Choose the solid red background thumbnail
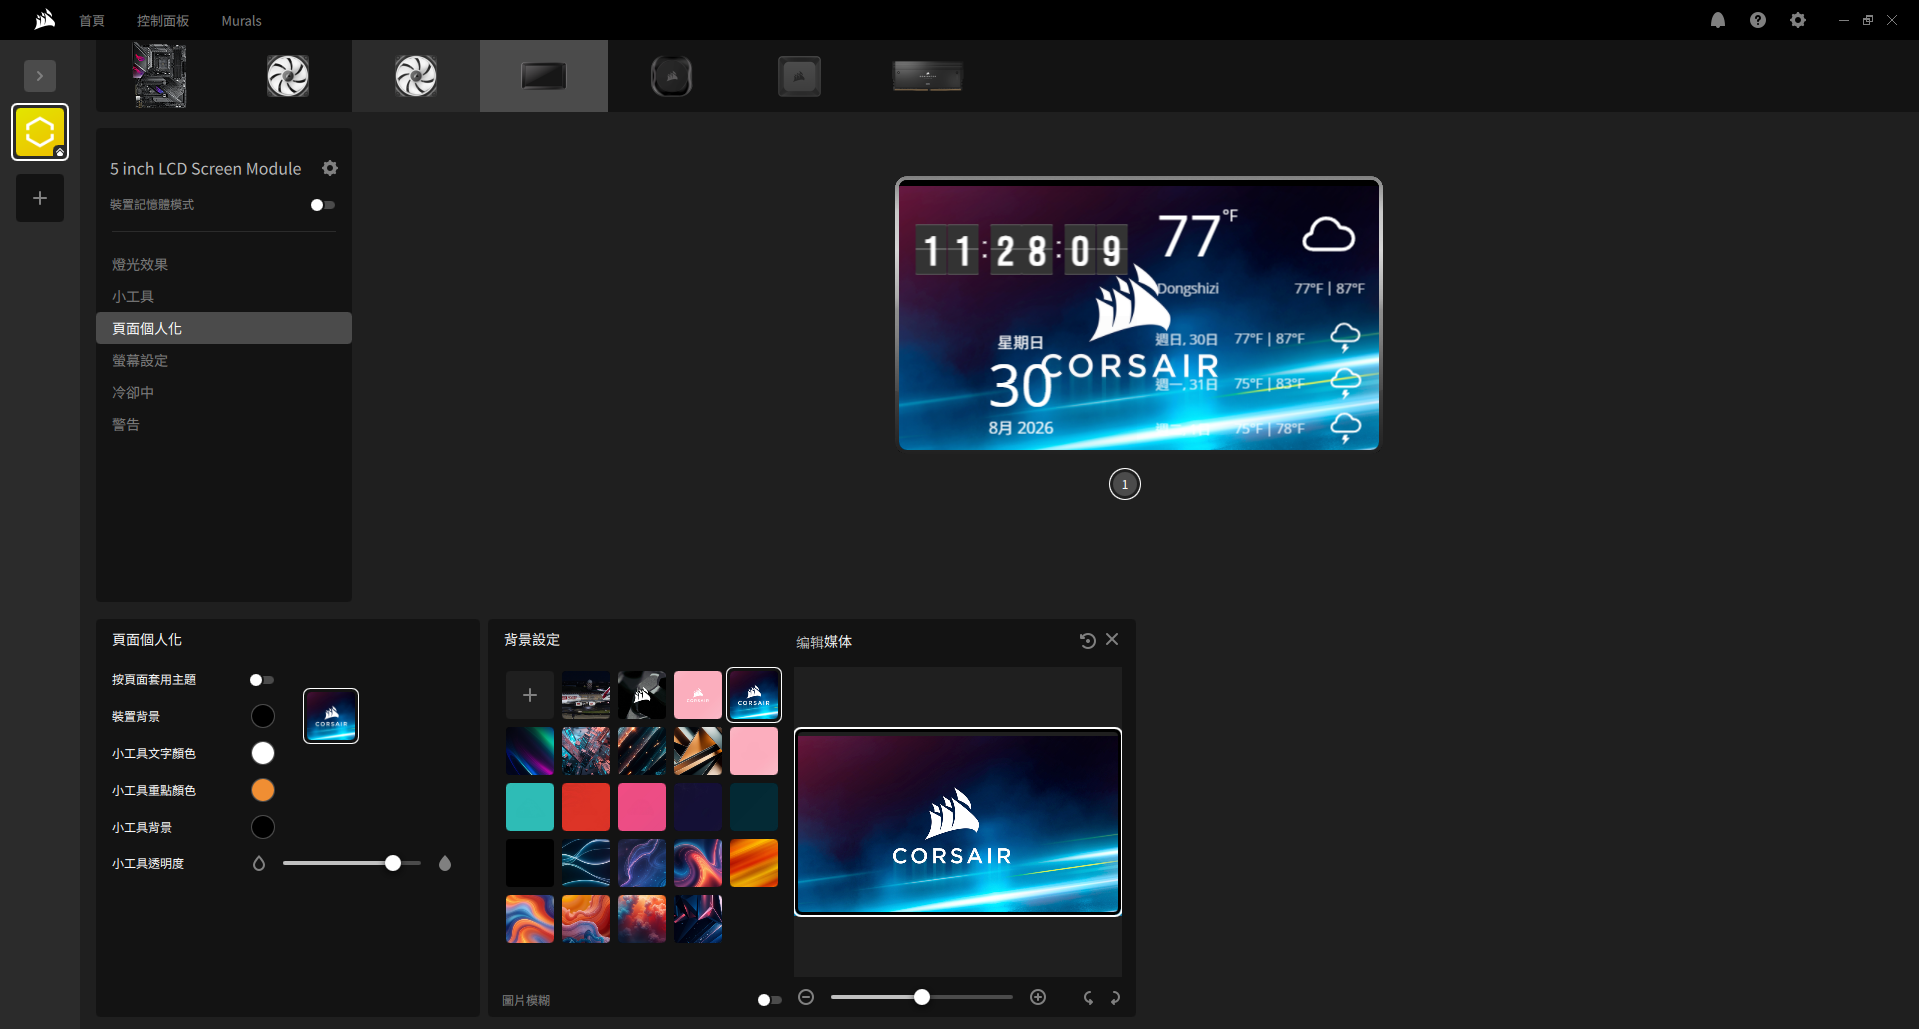Screen dimensions: 1919x1029 586,807
